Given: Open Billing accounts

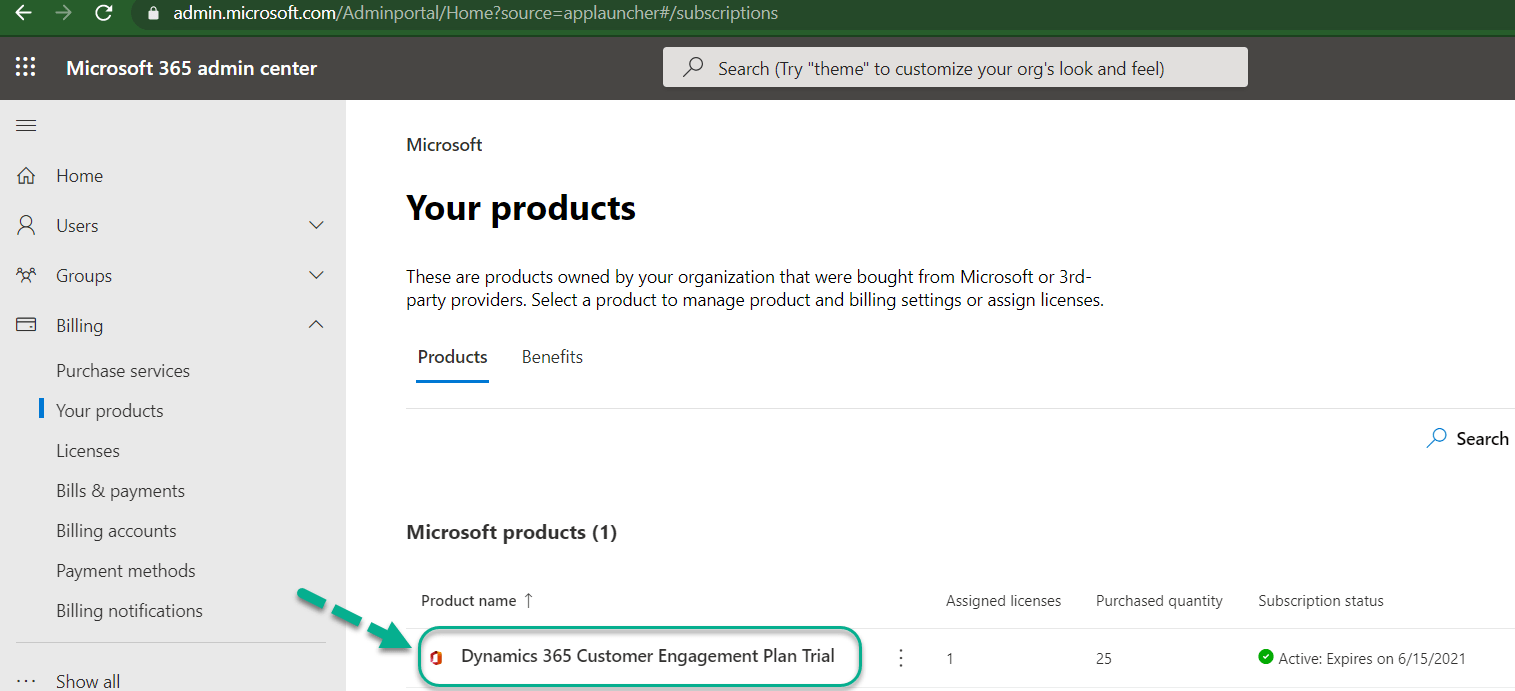Looking at the screenshot, I should [116, 531].
